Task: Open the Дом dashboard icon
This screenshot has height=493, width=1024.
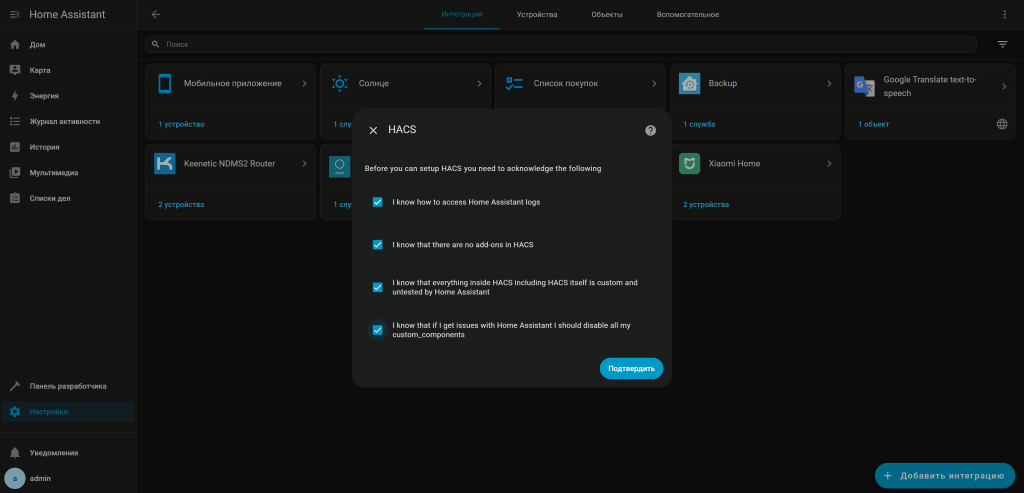Action: [15, 45]
